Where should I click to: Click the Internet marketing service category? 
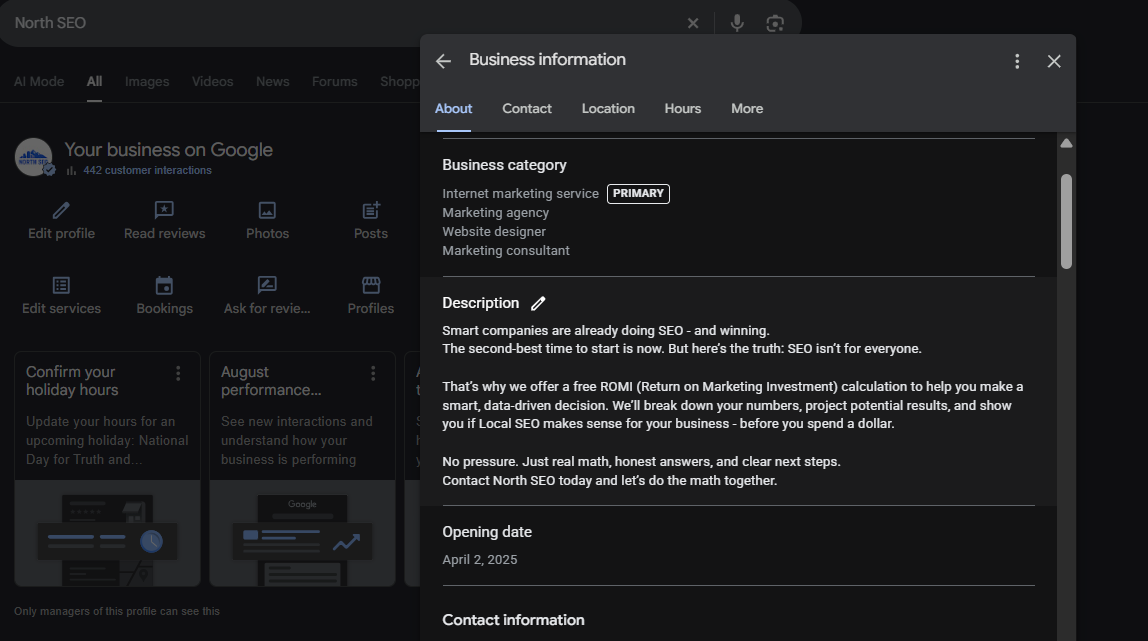[520, 193]
